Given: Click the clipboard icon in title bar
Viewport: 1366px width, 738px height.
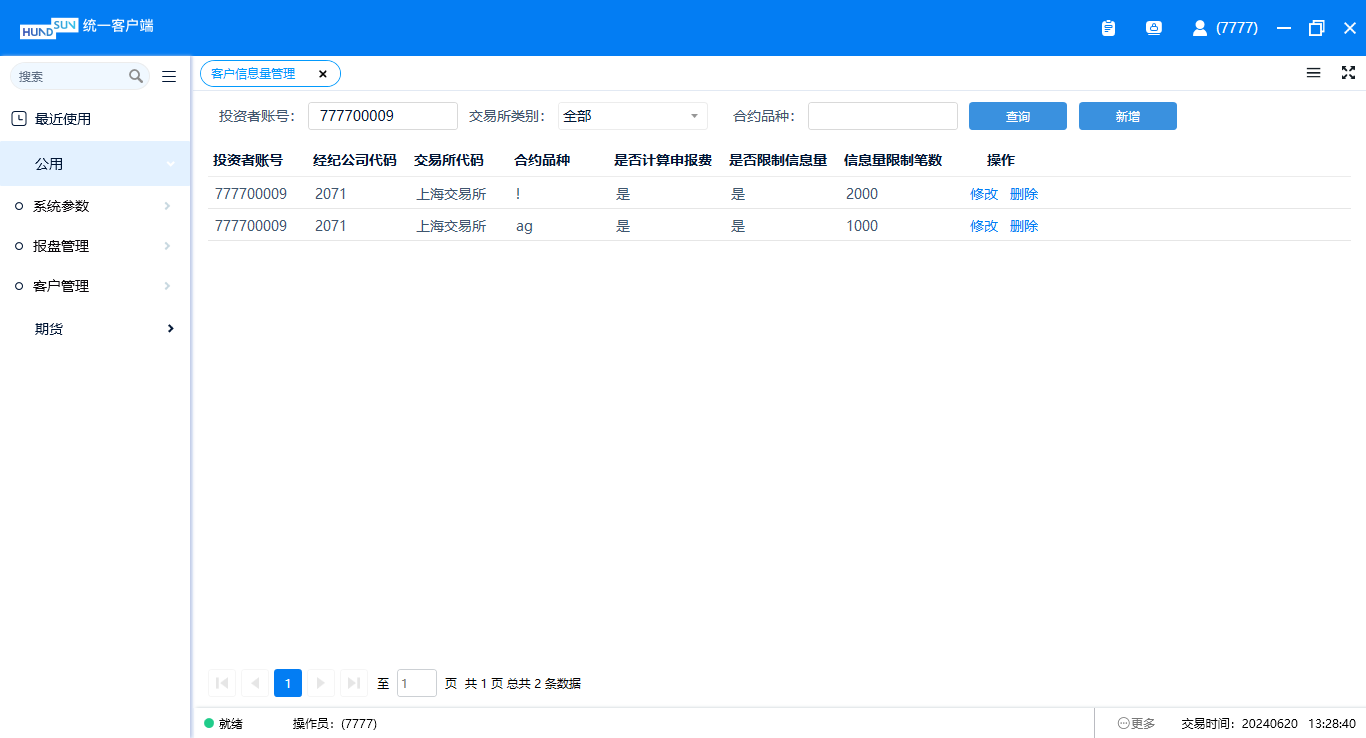Looking at the screenshot, I should click(1108, 28).
